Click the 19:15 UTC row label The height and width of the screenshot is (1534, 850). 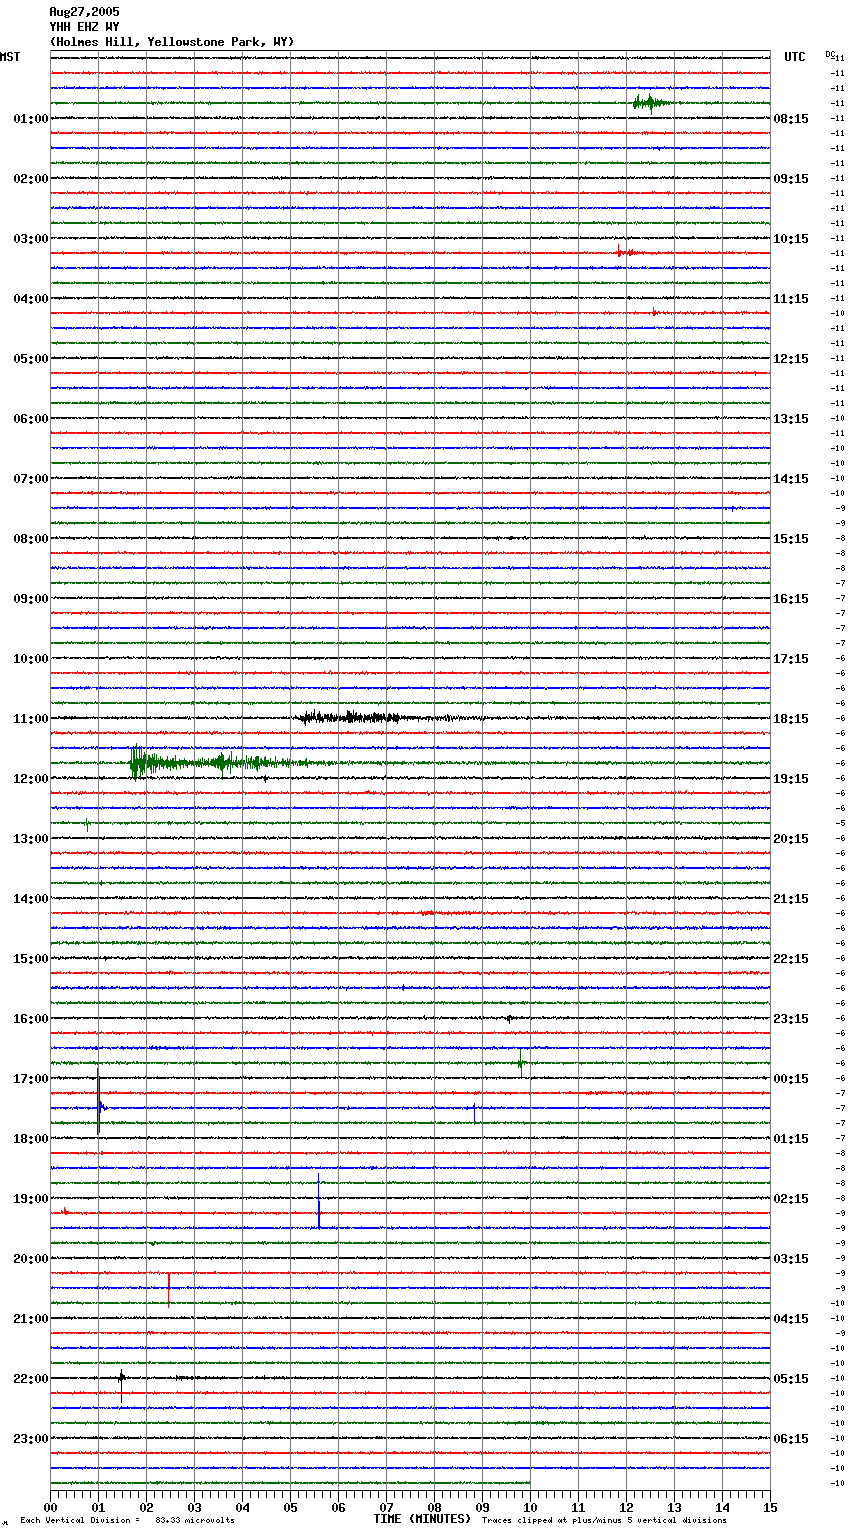point(791,779)
